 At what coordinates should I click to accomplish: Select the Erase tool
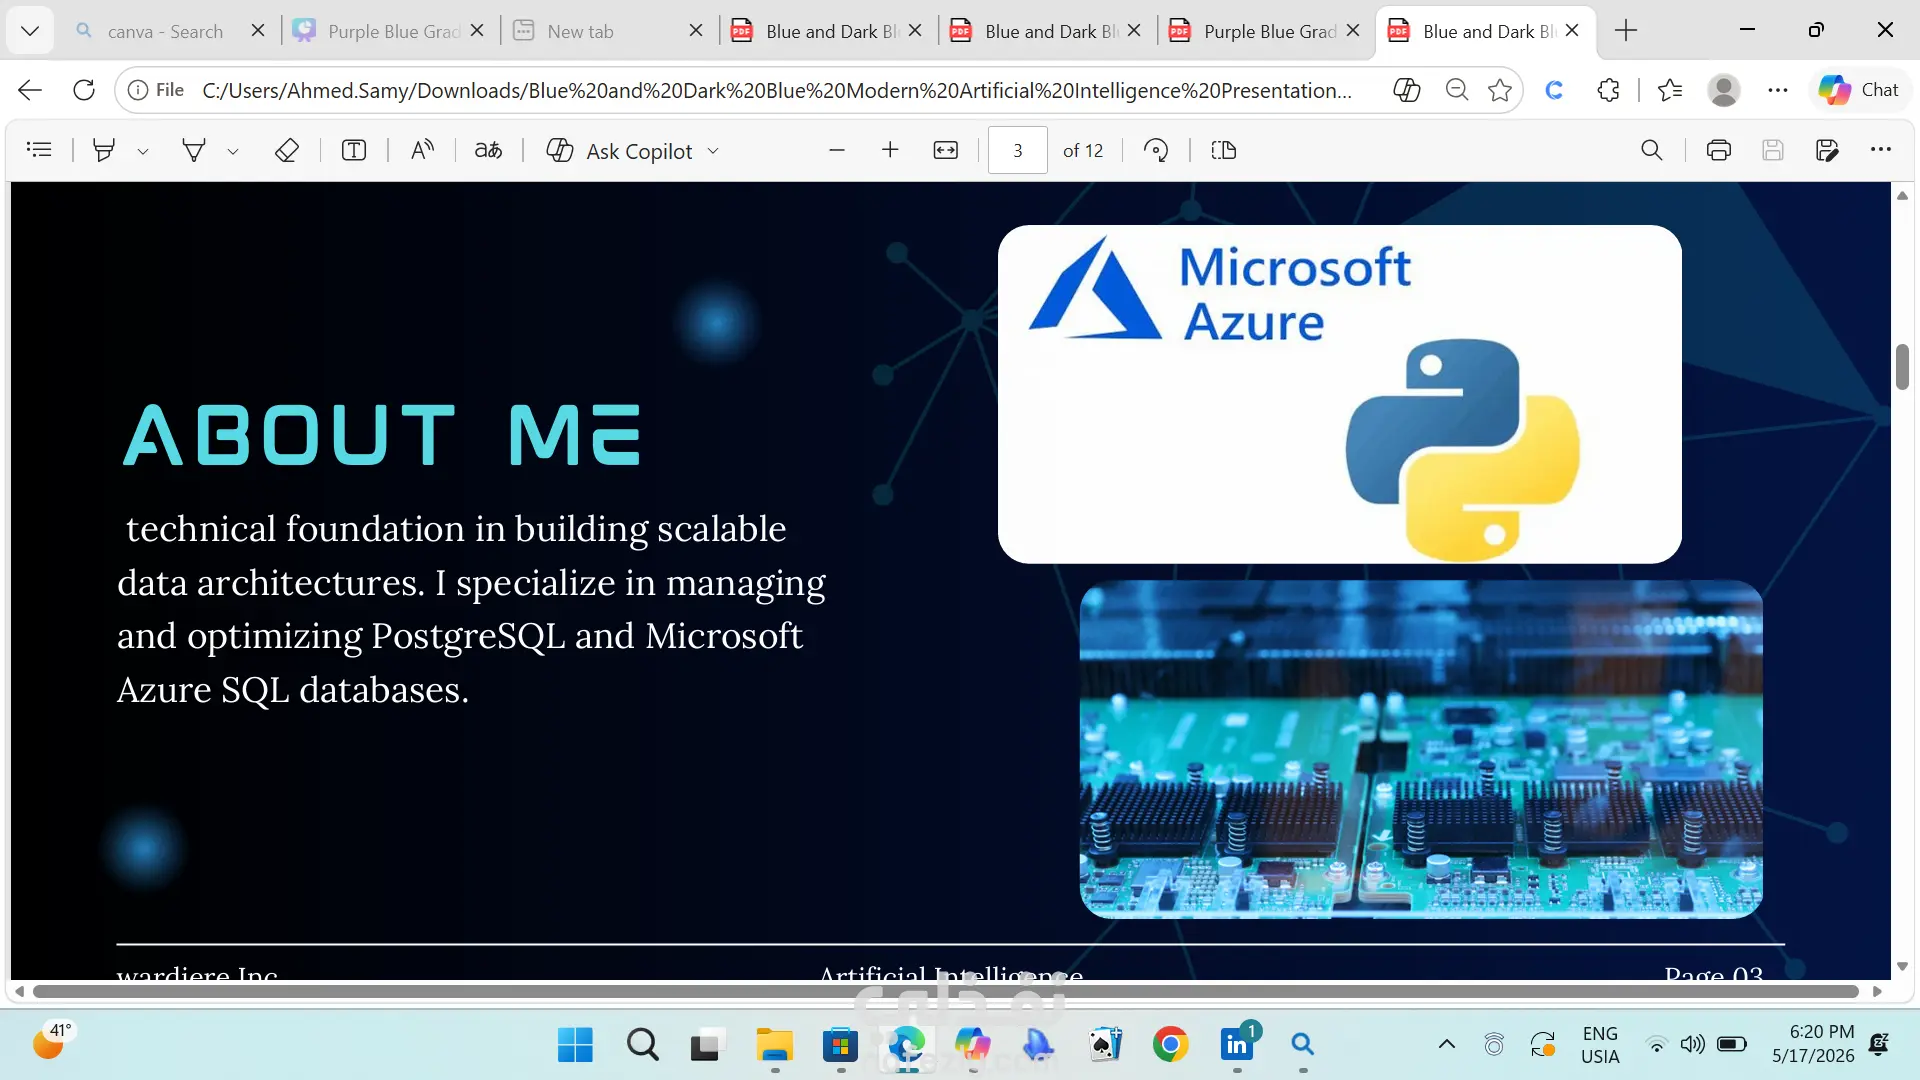tap(287, 150)
